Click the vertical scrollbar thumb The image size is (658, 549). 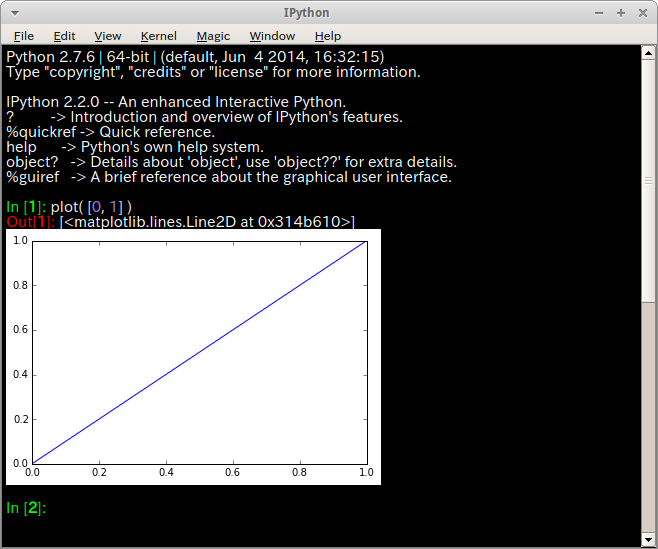click(x=648, y=180)
